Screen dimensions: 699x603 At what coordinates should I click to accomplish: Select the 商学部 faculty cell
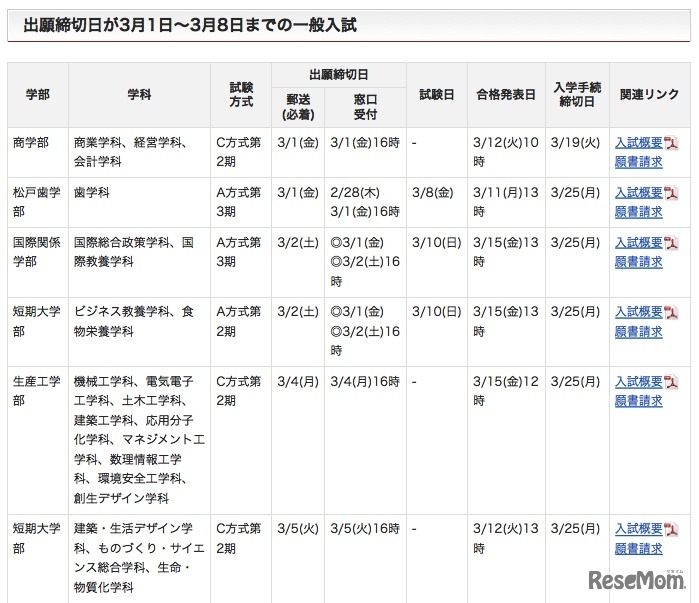tap(38, 152)
